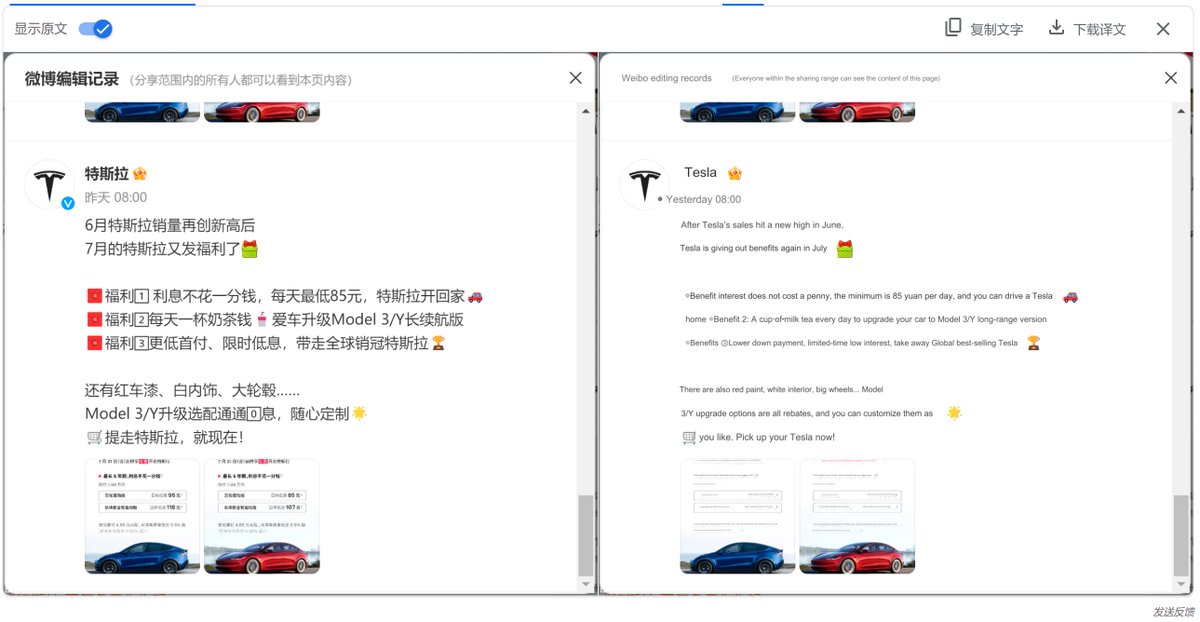The height and width of the screenshot is (622, 1200).
Task: Close the translation viewer
Action: point(1163,29)
